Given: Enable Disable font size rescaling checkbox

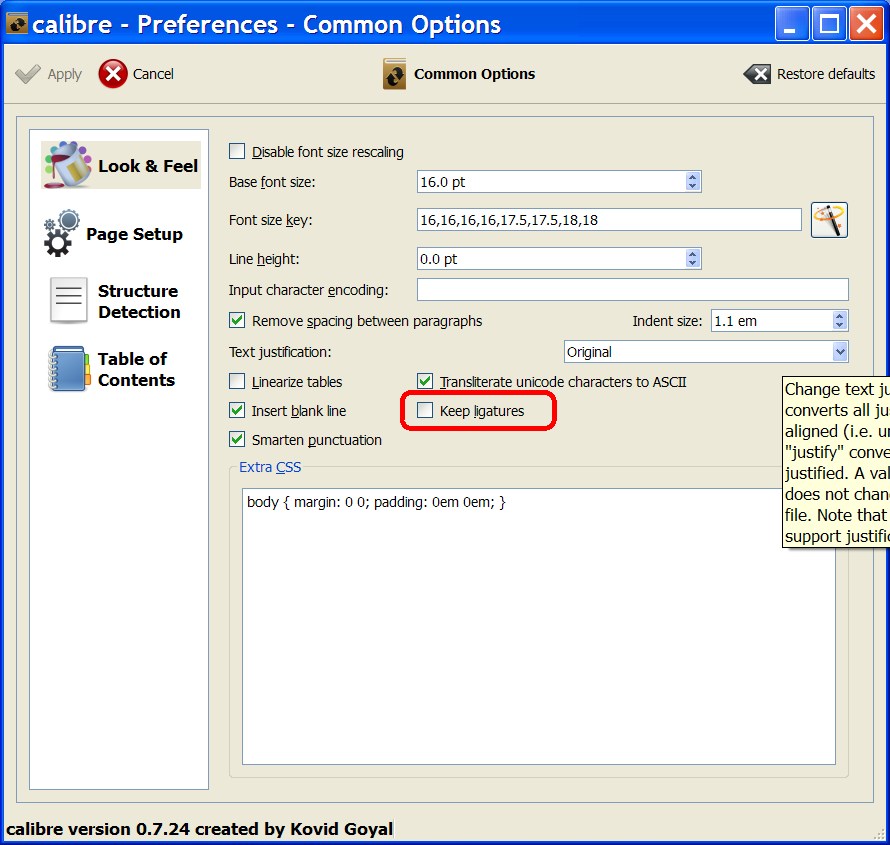Looking at the screenshot, I should click(237, 152).
